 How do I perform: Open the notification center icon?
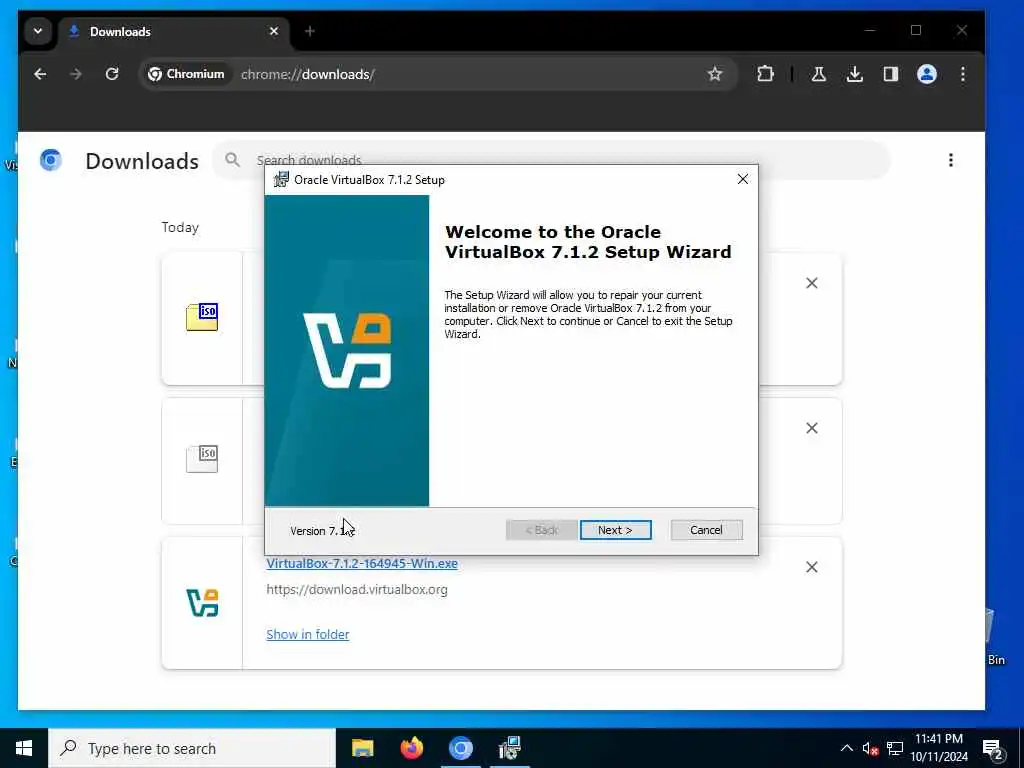(993, 748)
